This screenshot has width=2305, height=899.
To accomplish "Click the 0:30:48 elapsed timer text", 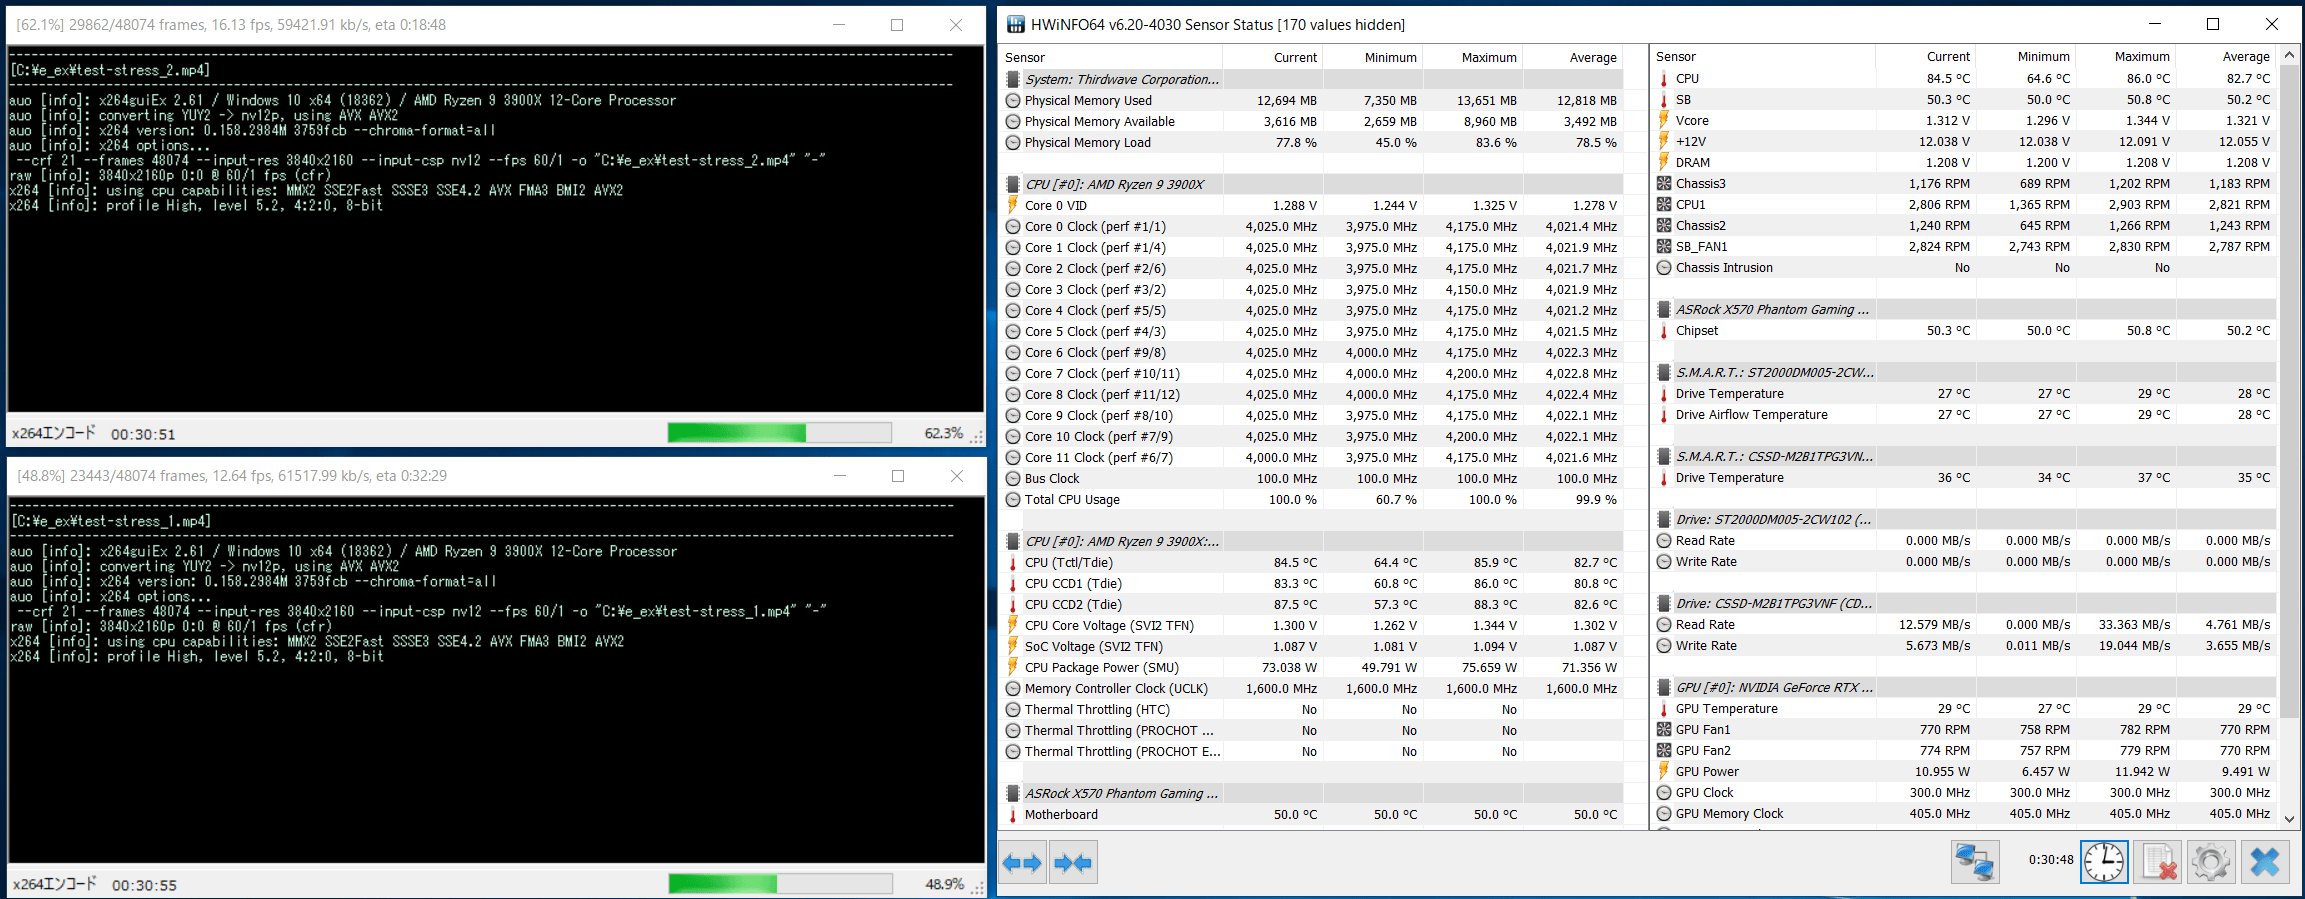I will pos(2050,860).
